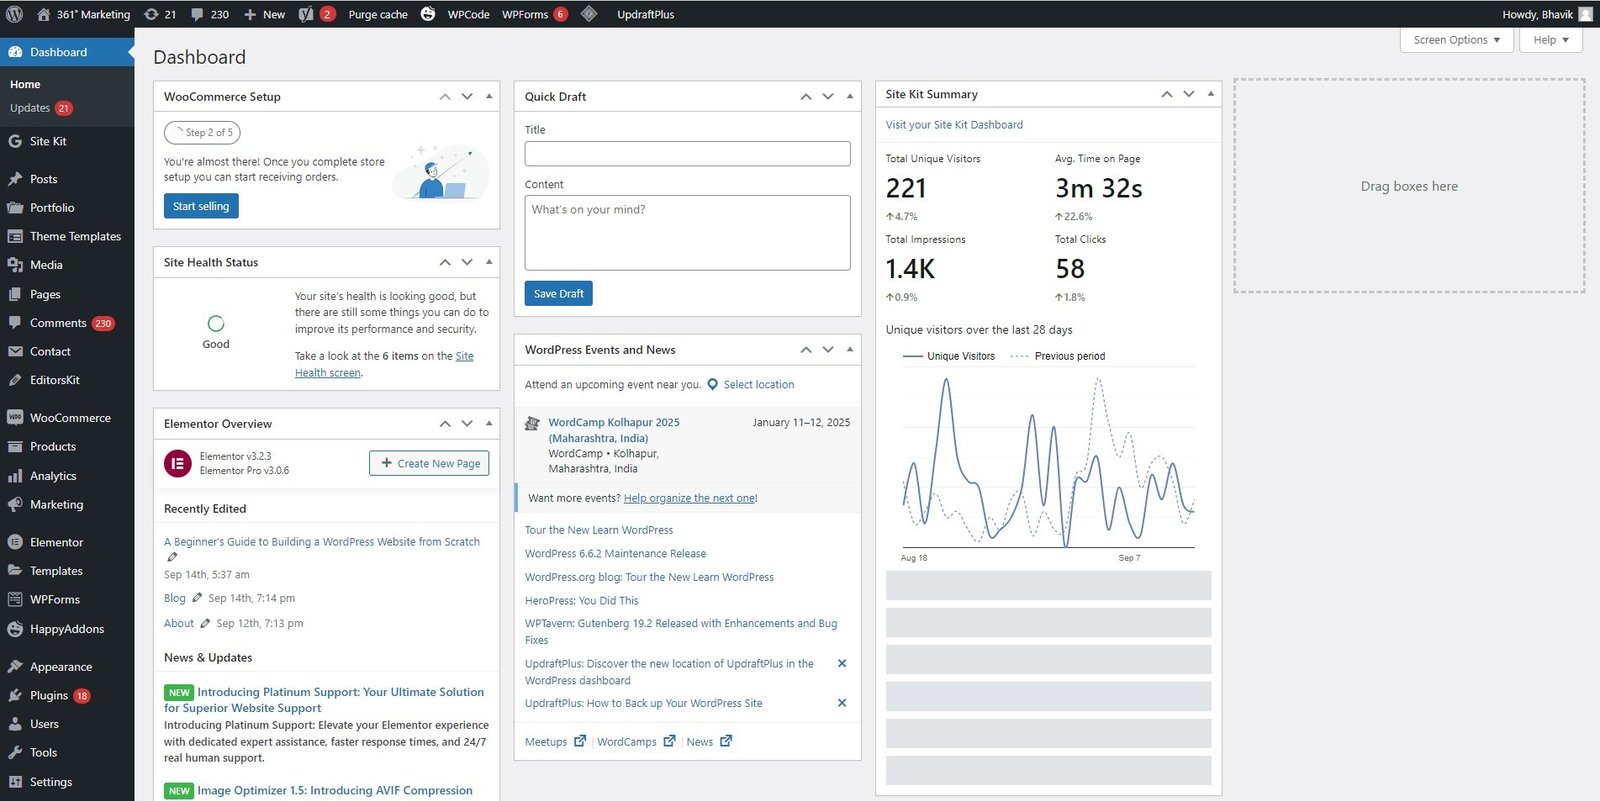This screenshot has width=1600, height=801.
Task: Click the Step 2 of 5 progress indicator
Action: click(202, 132)
